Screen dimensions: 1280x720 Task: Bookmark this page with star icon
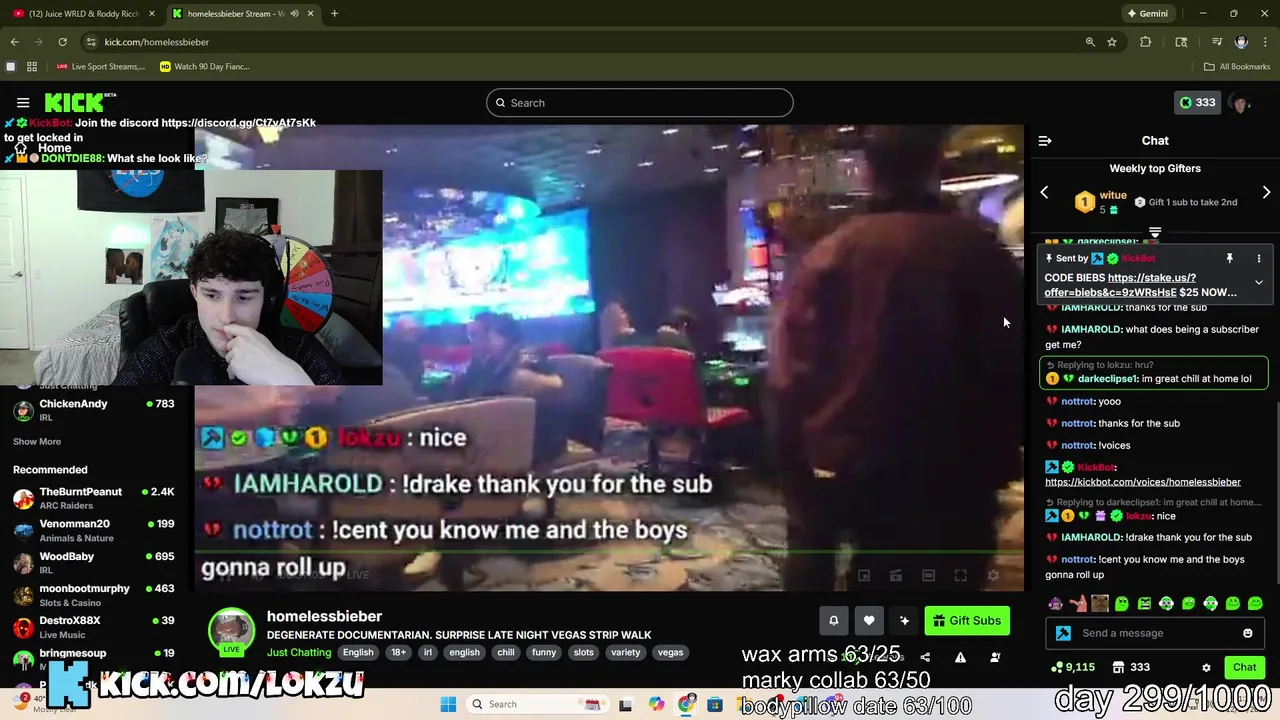click(x=1112, y=42)
